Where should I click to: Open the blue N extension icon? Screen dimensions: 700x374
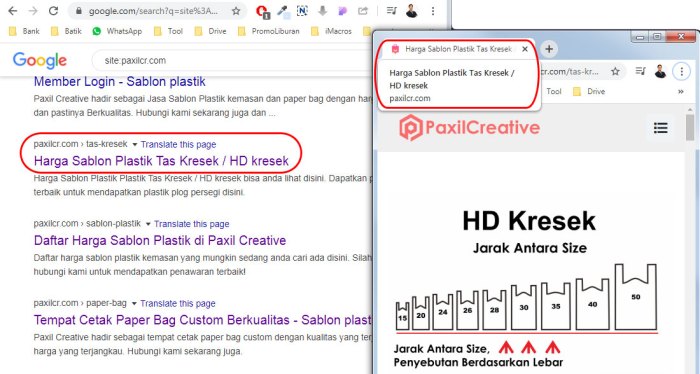[302, 11]
